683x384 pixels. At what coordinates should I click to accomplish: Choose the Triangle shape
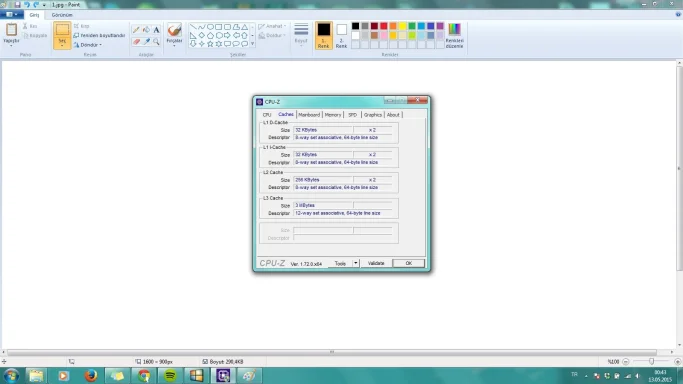[244, 27]
